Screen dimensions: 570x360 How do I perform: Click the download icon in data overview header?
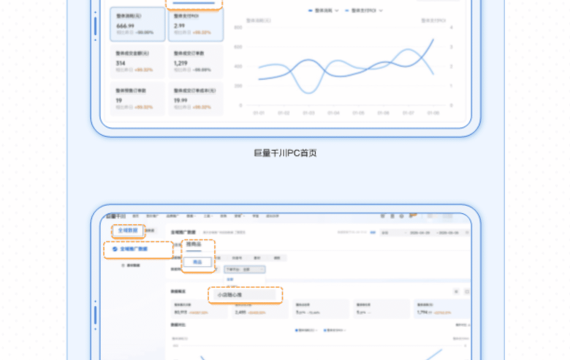tap(456, 292)
